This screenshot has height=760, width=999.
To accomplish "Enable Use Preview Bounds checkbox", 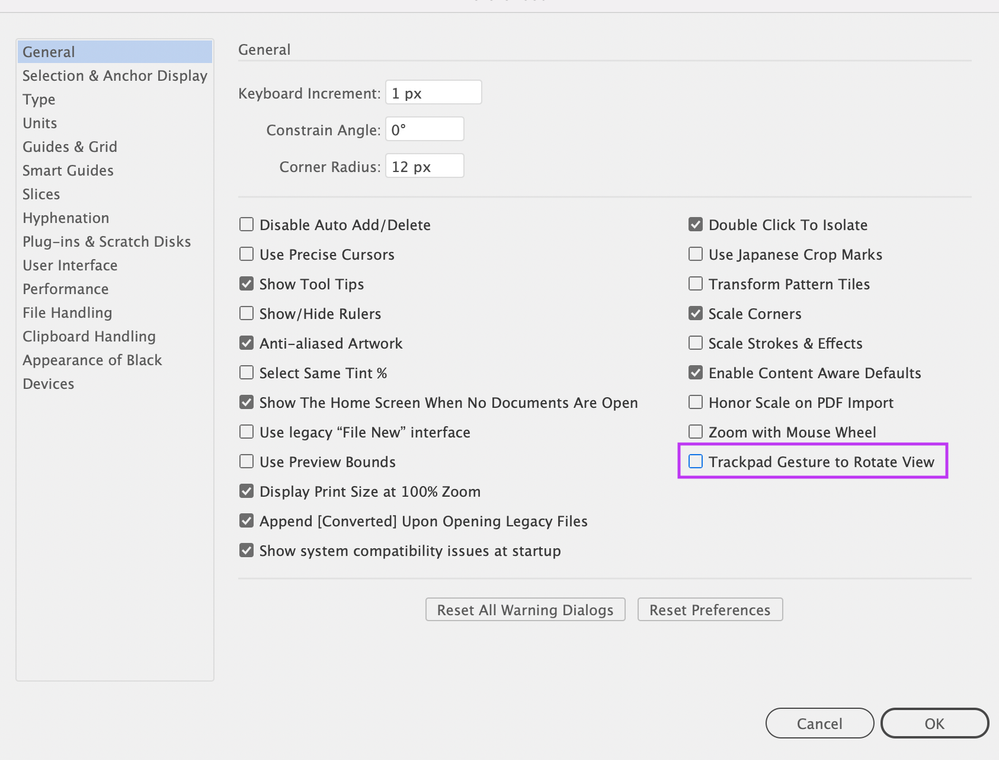I will (x=246, y=462).
